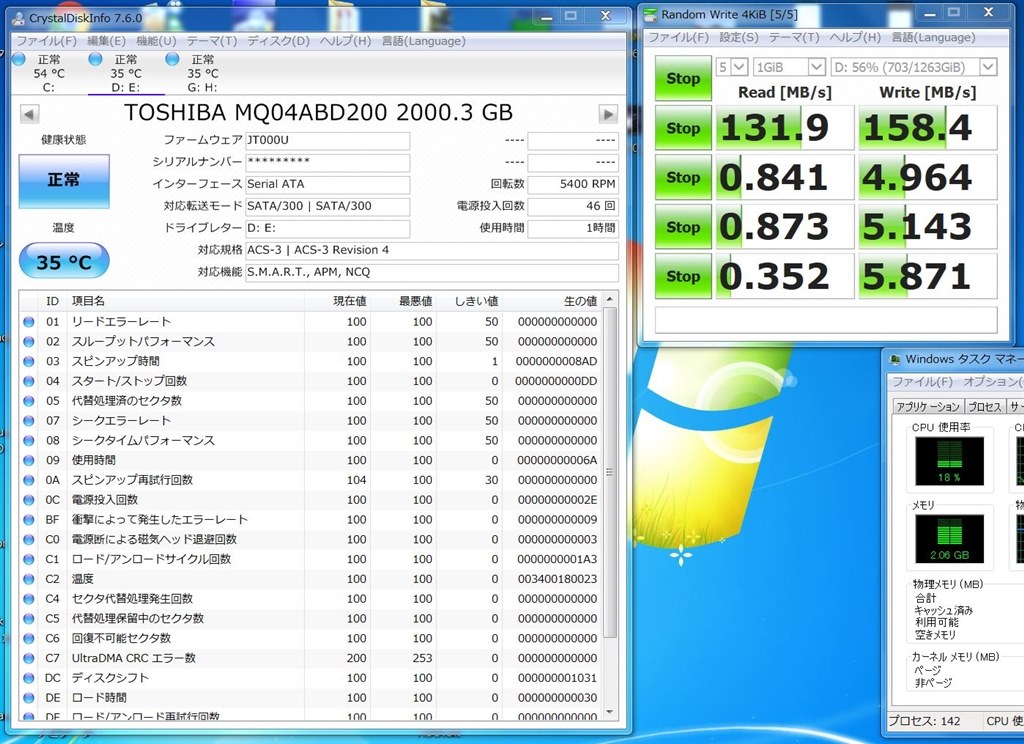This screenshot has height=744, width=1024.
Task: Open テーマ(T) menu in CrystalDiskInfo
Action: point(212,41)
